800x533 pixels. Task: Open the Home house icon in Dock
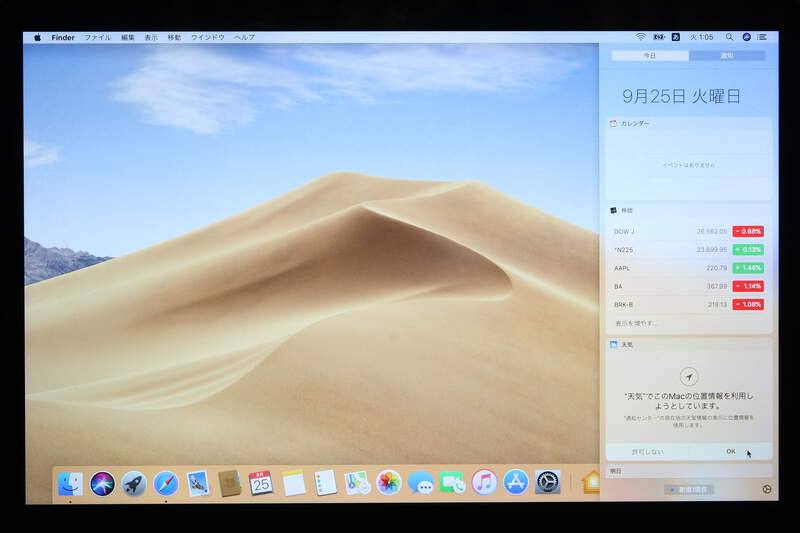(x=590, y=483)
